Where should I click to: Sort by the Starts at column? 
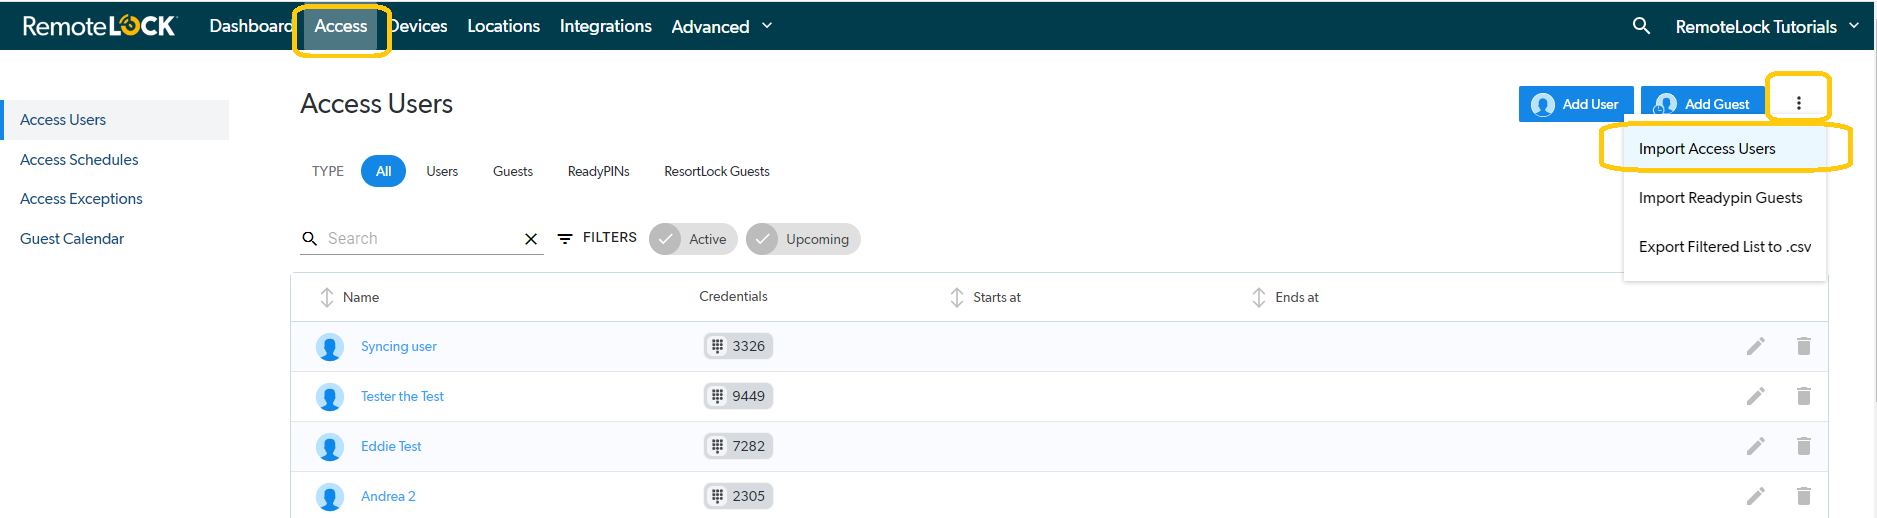[x=985, y=297]
